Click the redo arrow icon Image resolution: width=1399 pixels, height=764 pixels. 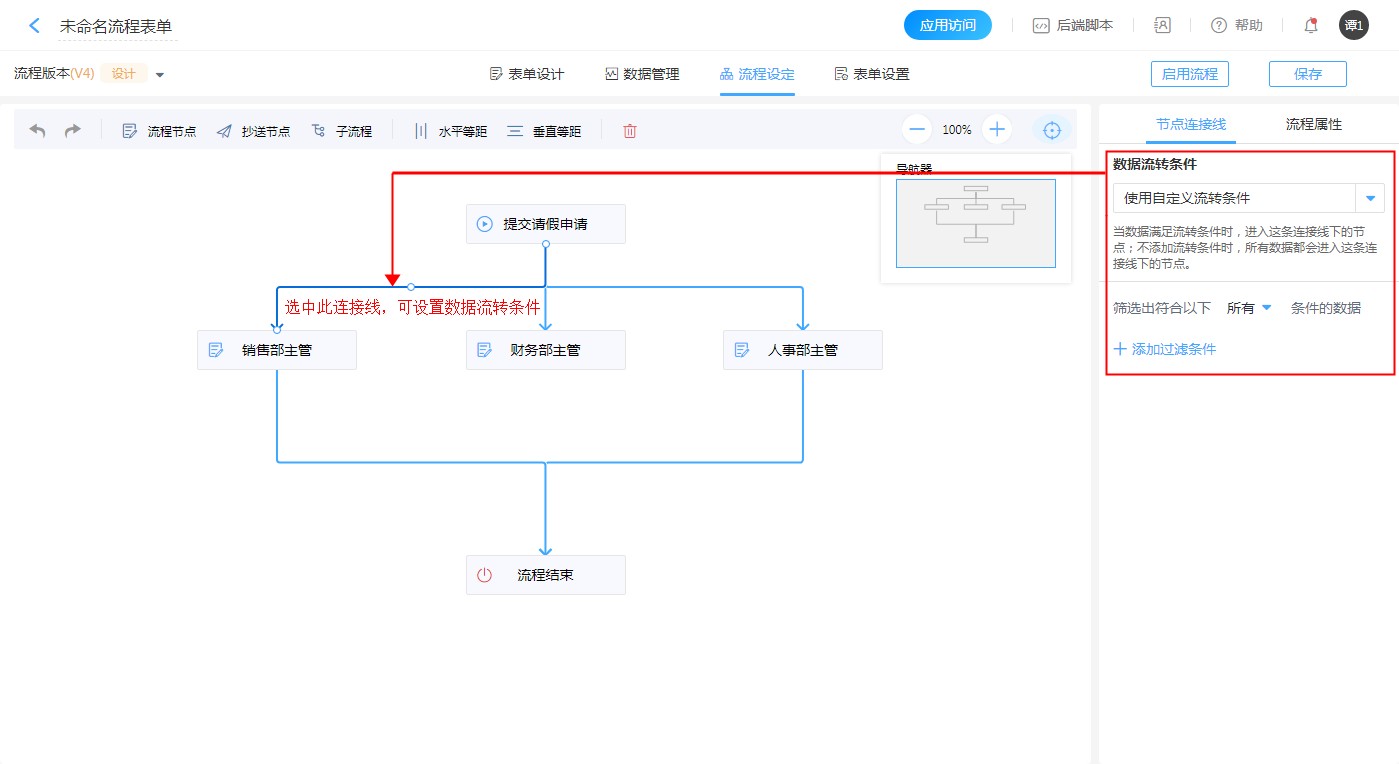point(72,131)
